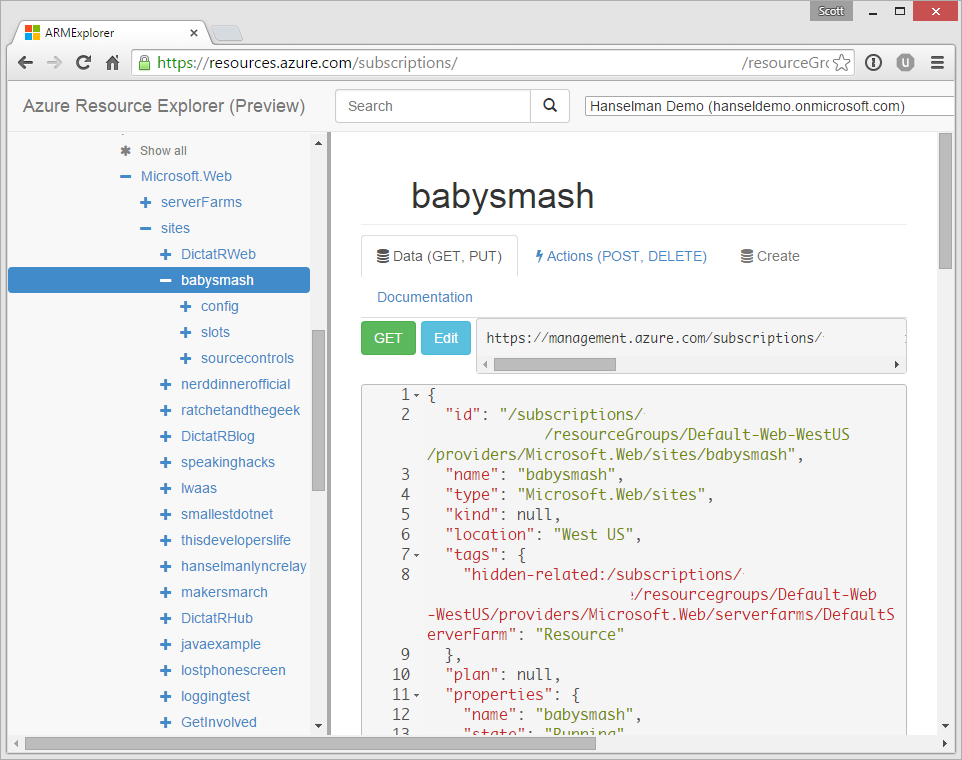
Task: Click the browser forward arrow
Action: pyautogui.click(x=55, y=63)
